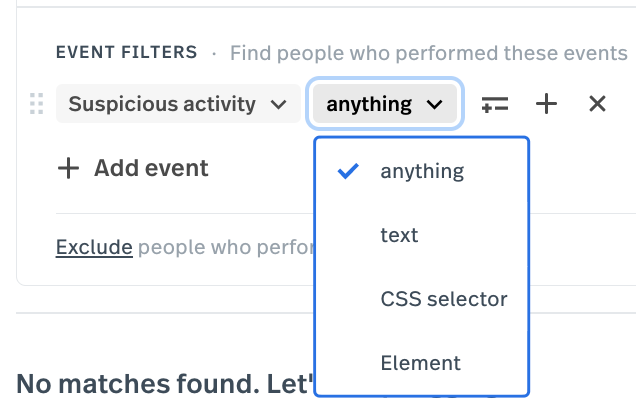Click the EVENT FILTERS heading
The width and height of the screenshot is (636, 410).
127,52
